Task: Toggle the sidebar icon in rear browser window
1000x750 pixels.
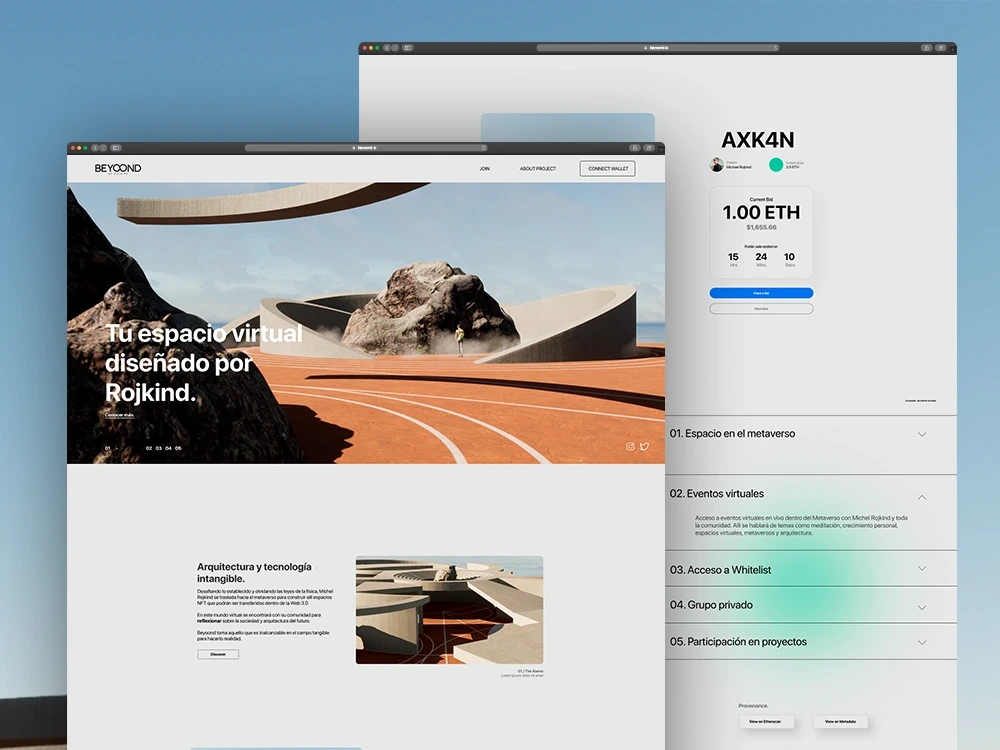Action: tap(408, 48)
